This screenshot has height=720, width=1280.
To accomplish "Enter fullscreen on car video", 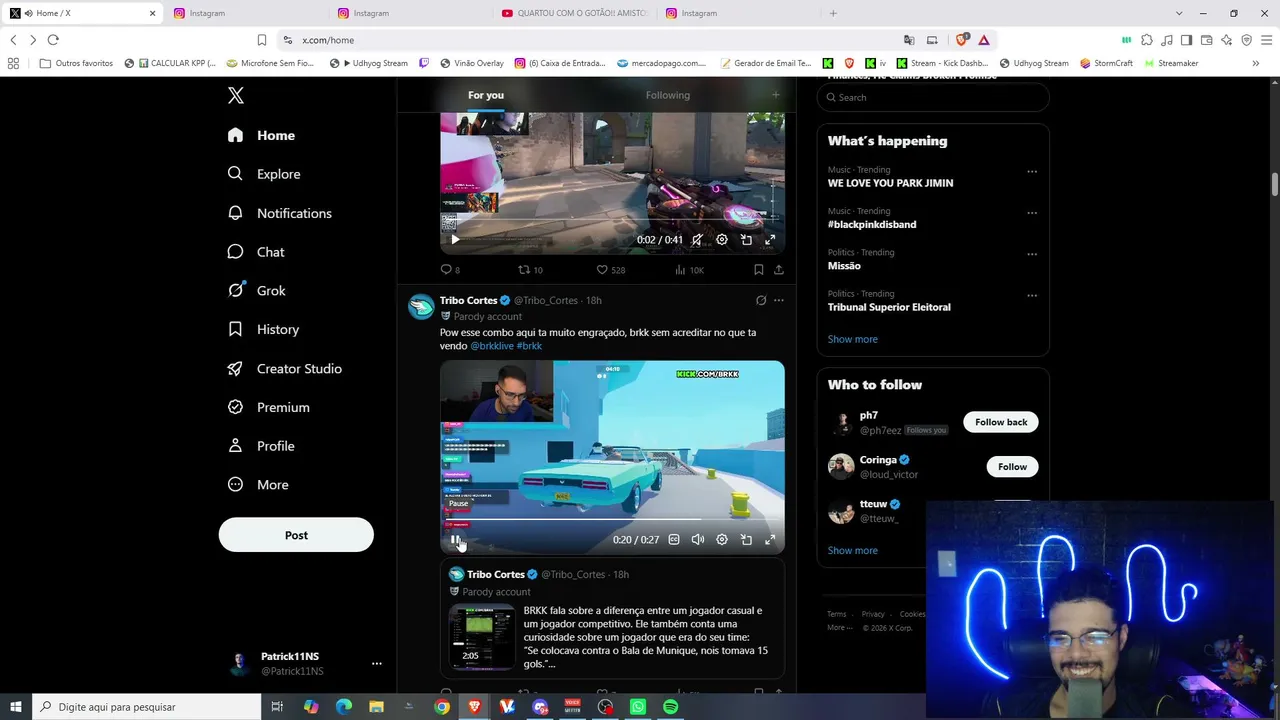I will click(x=770, y=540).
